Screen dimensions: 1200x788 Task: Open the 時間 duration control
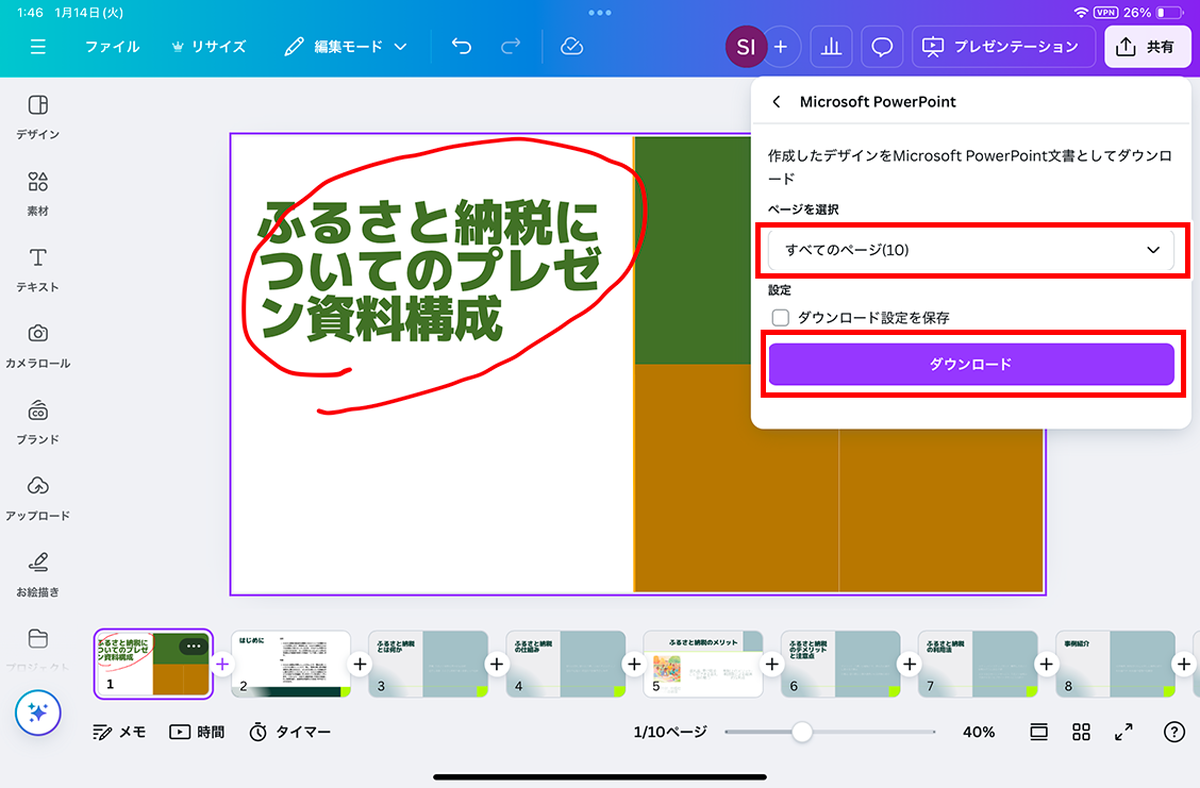click(x=196, y=732)
